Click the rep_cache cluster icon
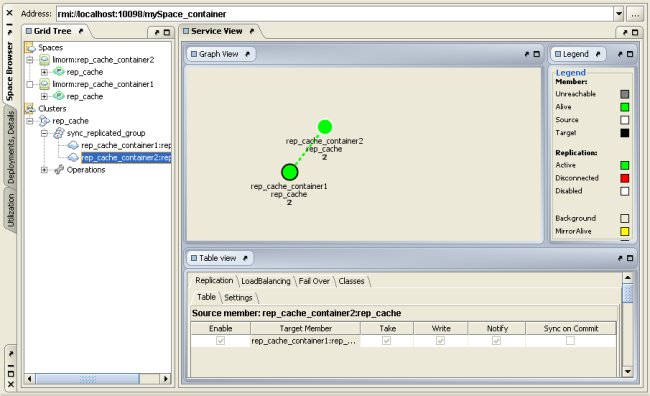 44,121
